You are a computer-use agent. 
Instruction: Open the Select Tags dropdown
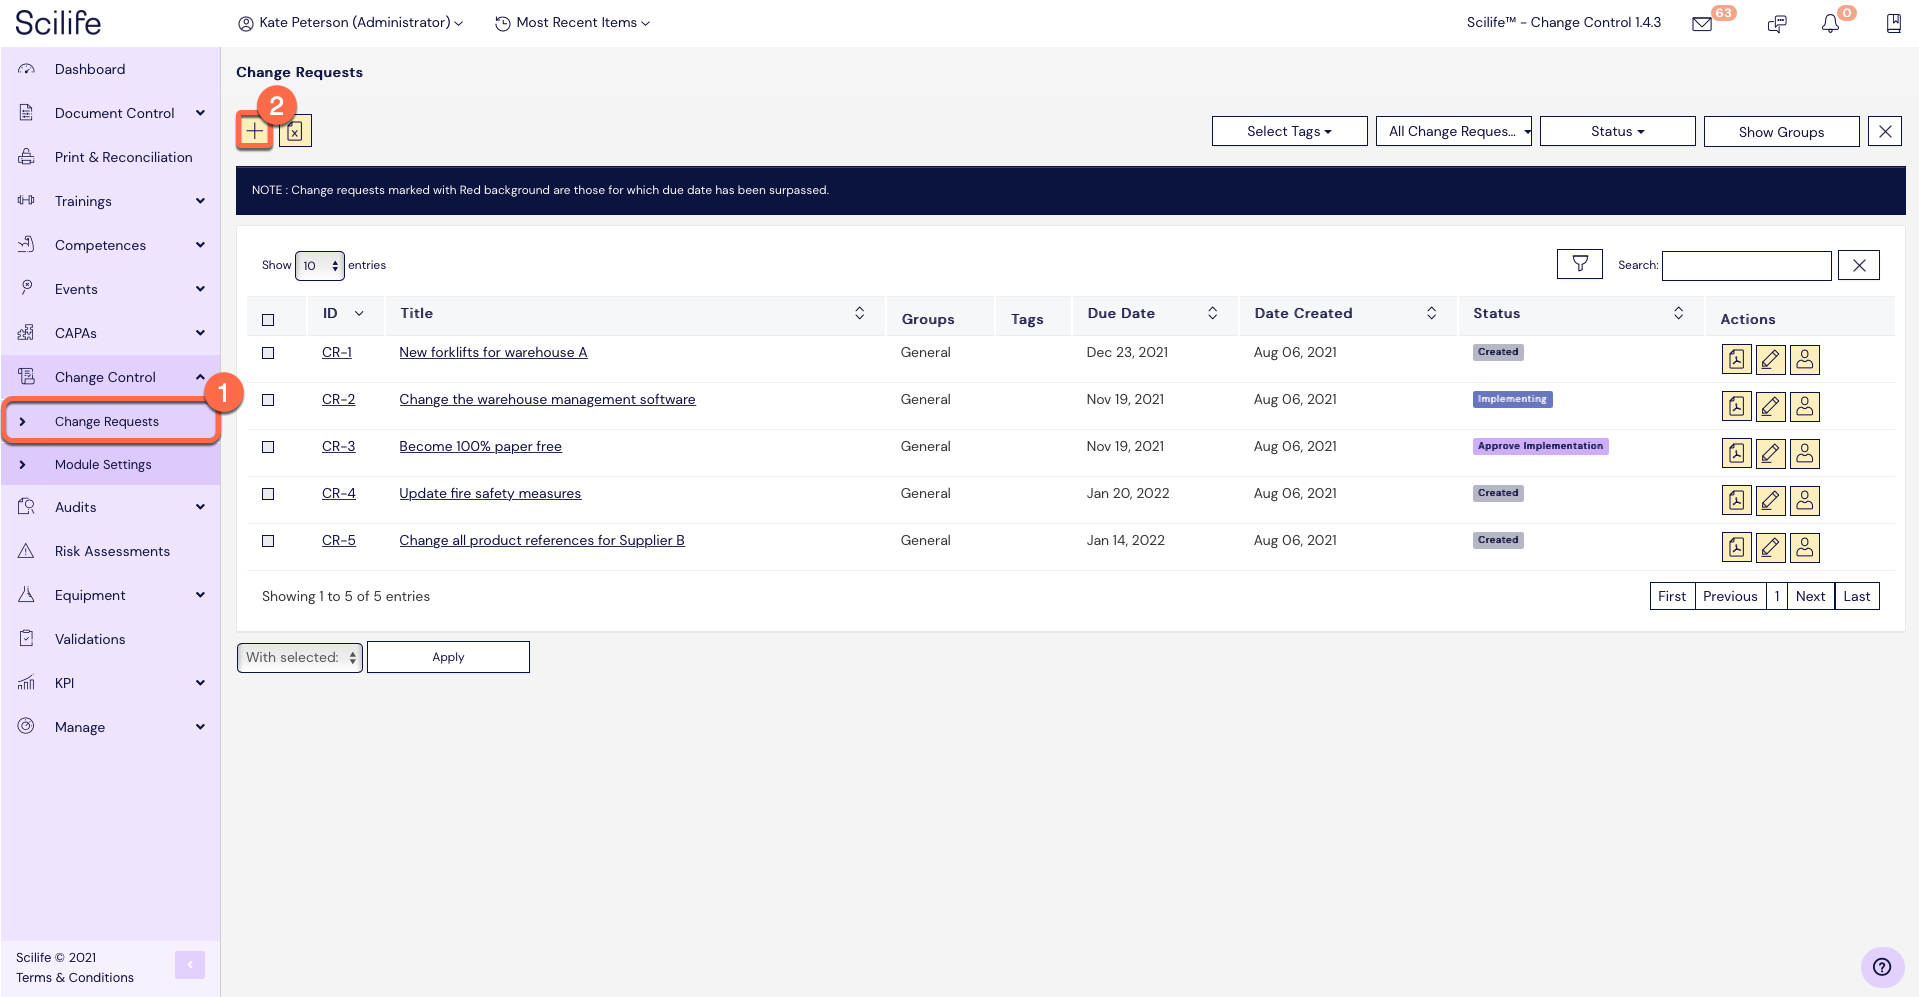1289,131
